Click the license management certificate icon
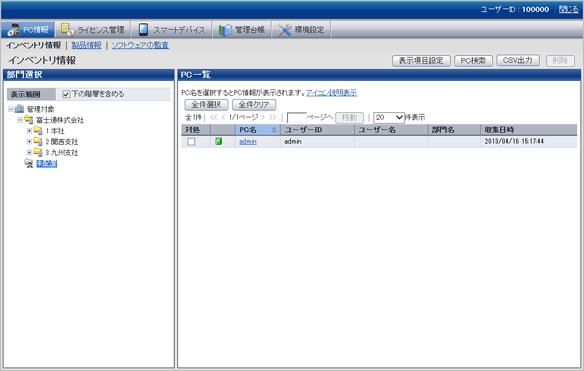The image size is (584, 371). pyautogui.click(x=67, y=30)
